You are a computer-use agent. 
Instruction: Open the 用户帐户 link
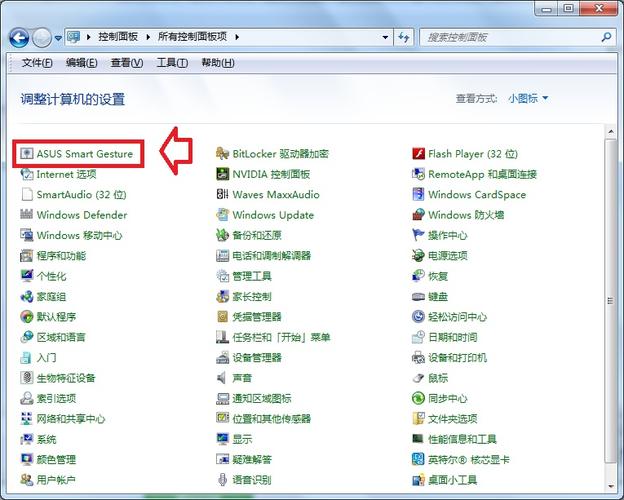pos(56,479)
